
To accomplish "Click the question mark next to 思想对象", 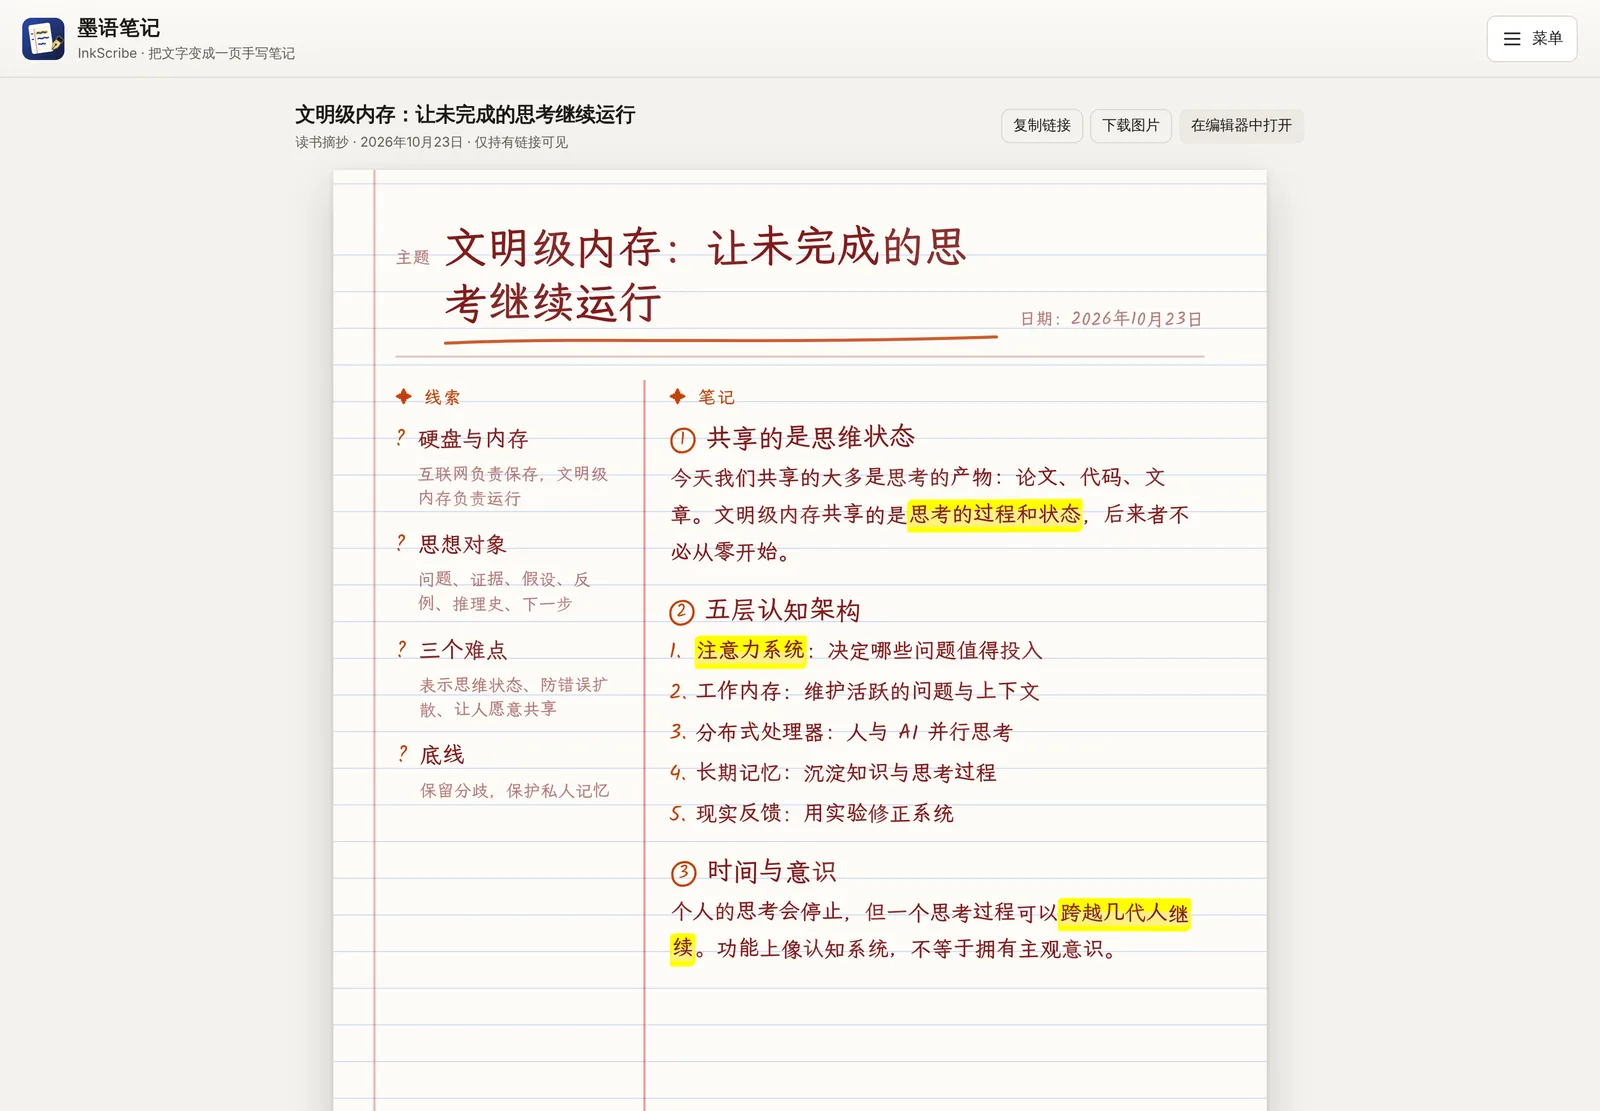I will (x=401, y=543).
